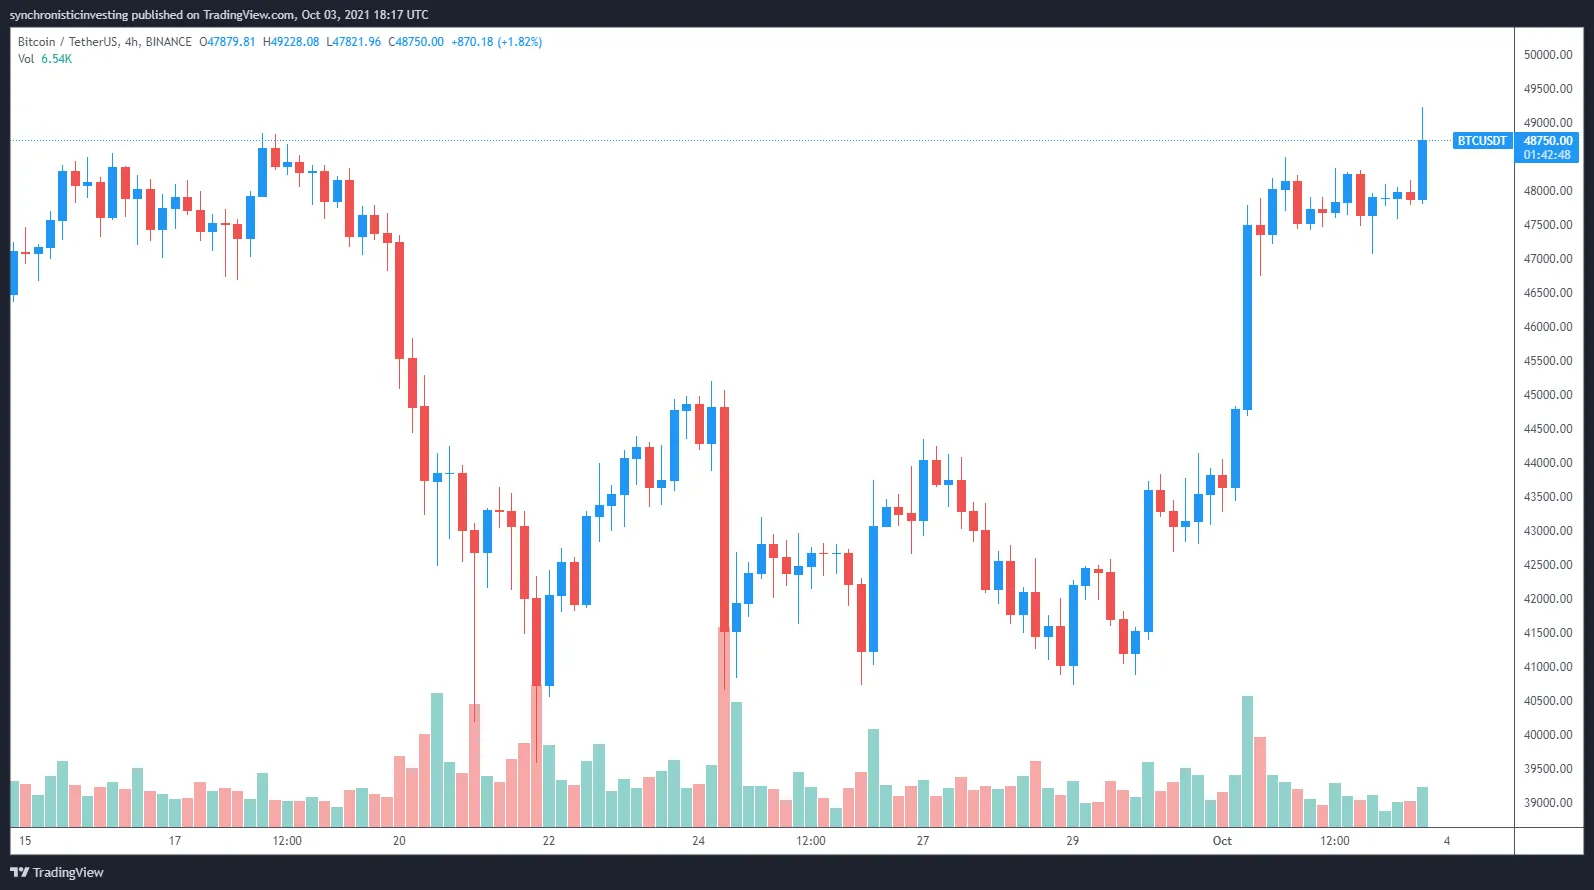Click the 01:42:48 countdown timer label
Viewport: 1594px width, 890px height.
click(x=1548, y=155)
